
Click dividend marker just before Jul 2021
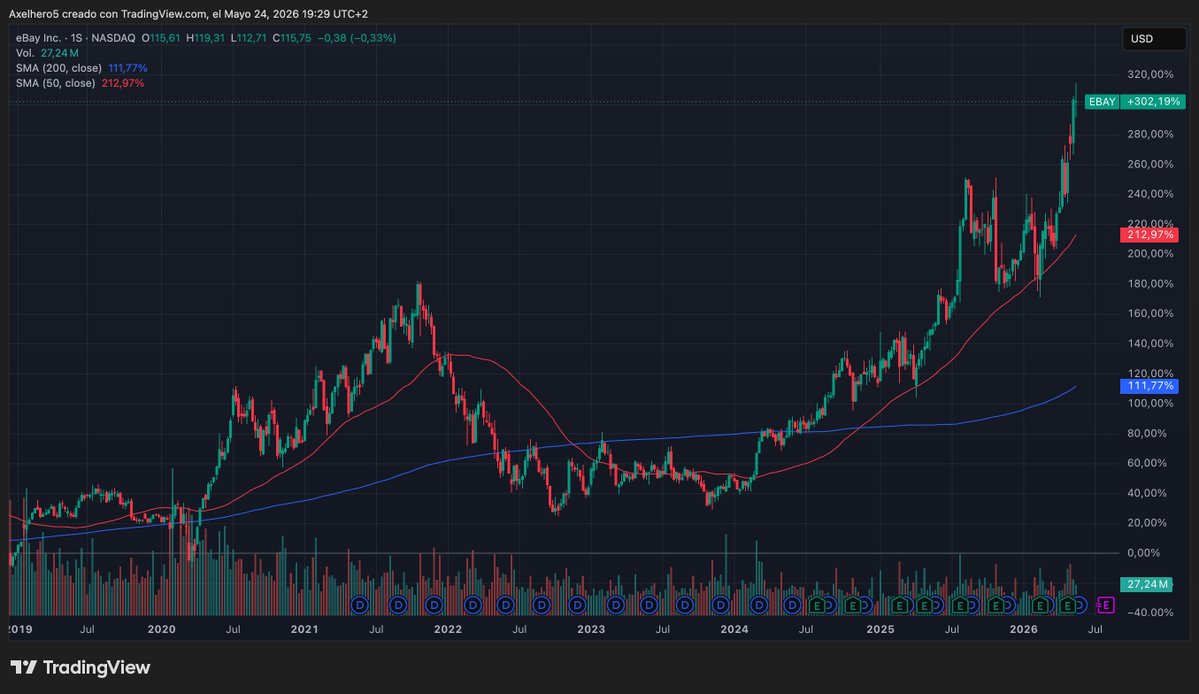pos(359,605)
